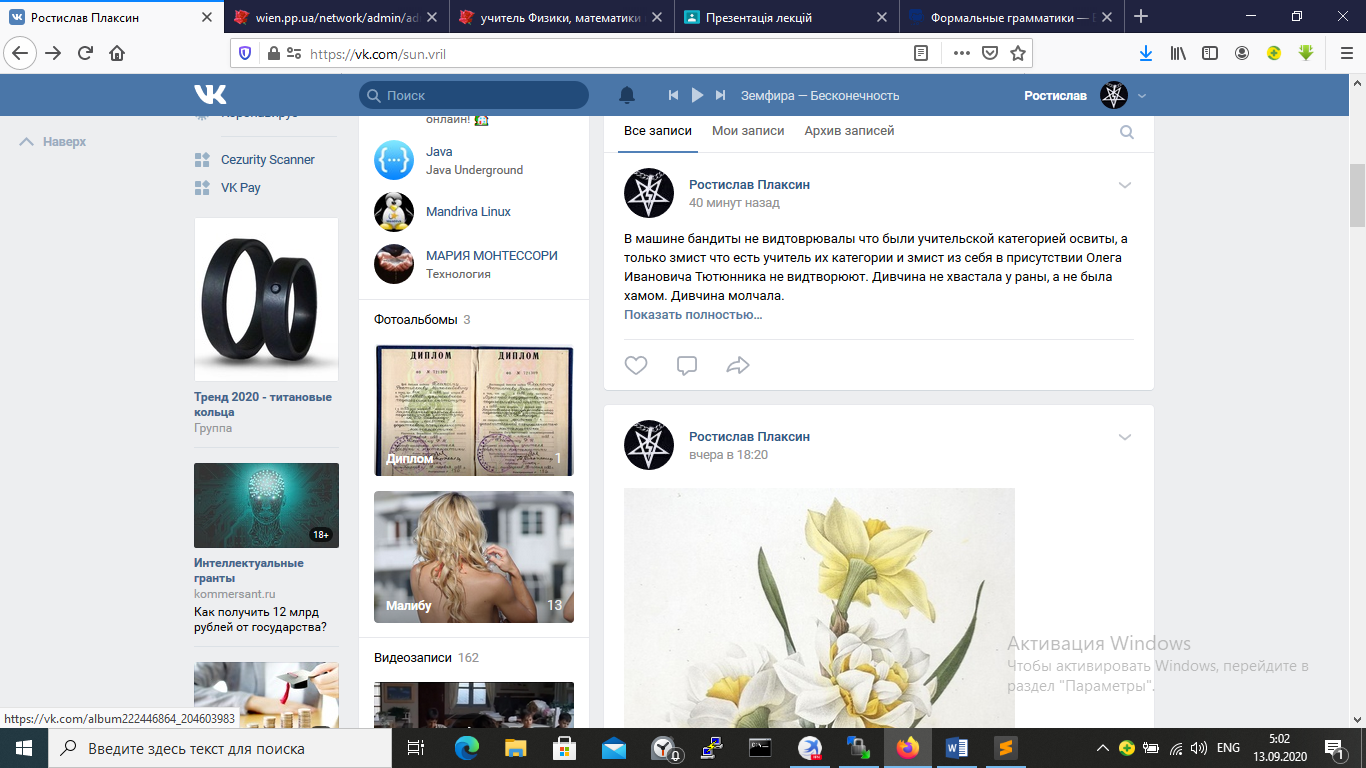This screenshot has width=1366, height=768.
Task: Click the VK logo in header
Action: point(210,95)
